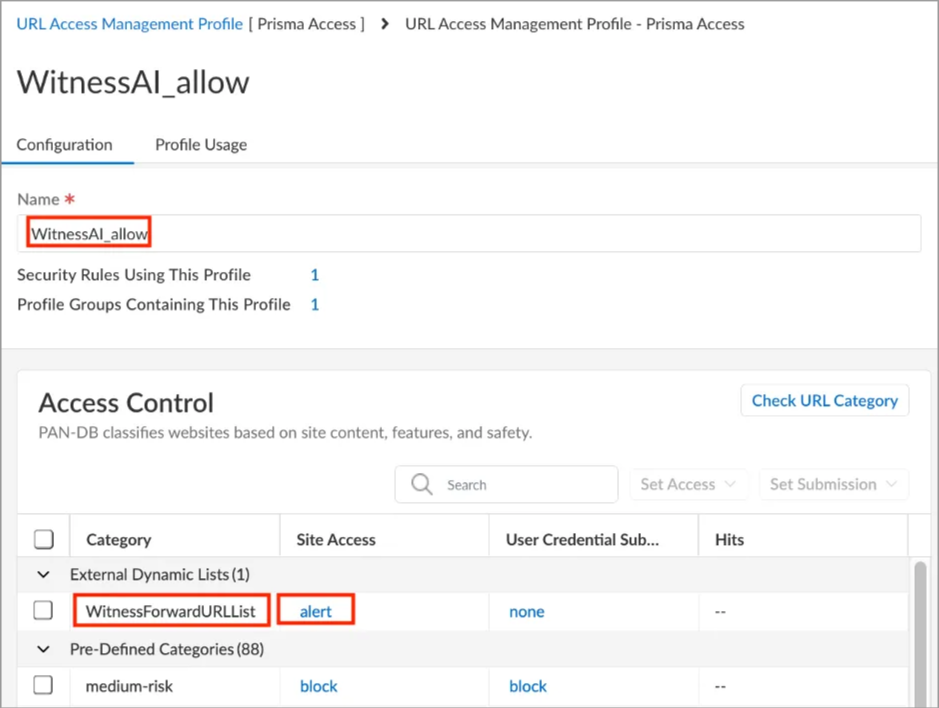The height and width of the screenshot is (708, 939).
Task: Click the search magnifier icon
Action: (x=422, y=485)
